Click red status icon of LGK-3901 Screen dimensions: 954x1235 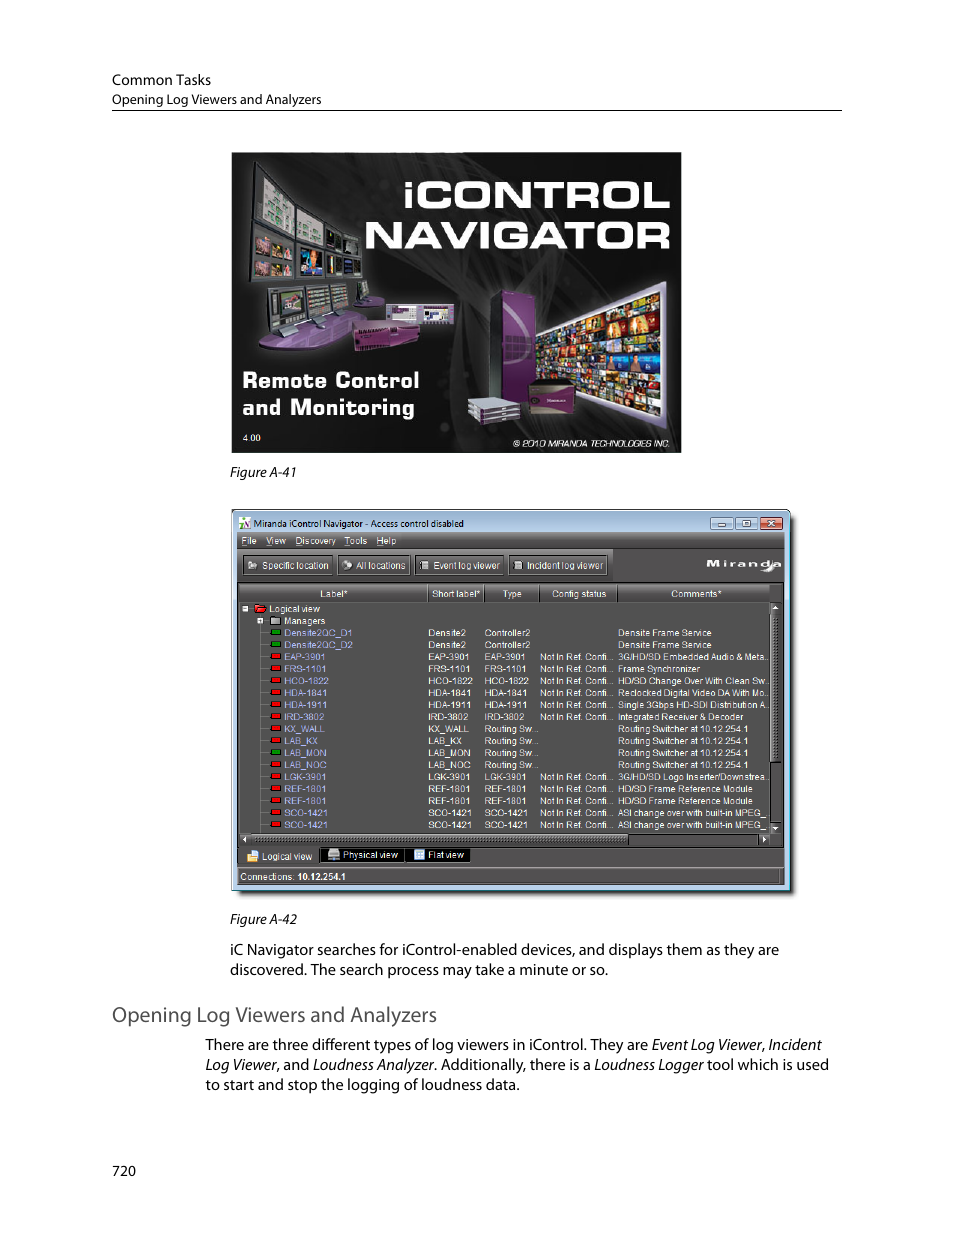coord(276,777)
